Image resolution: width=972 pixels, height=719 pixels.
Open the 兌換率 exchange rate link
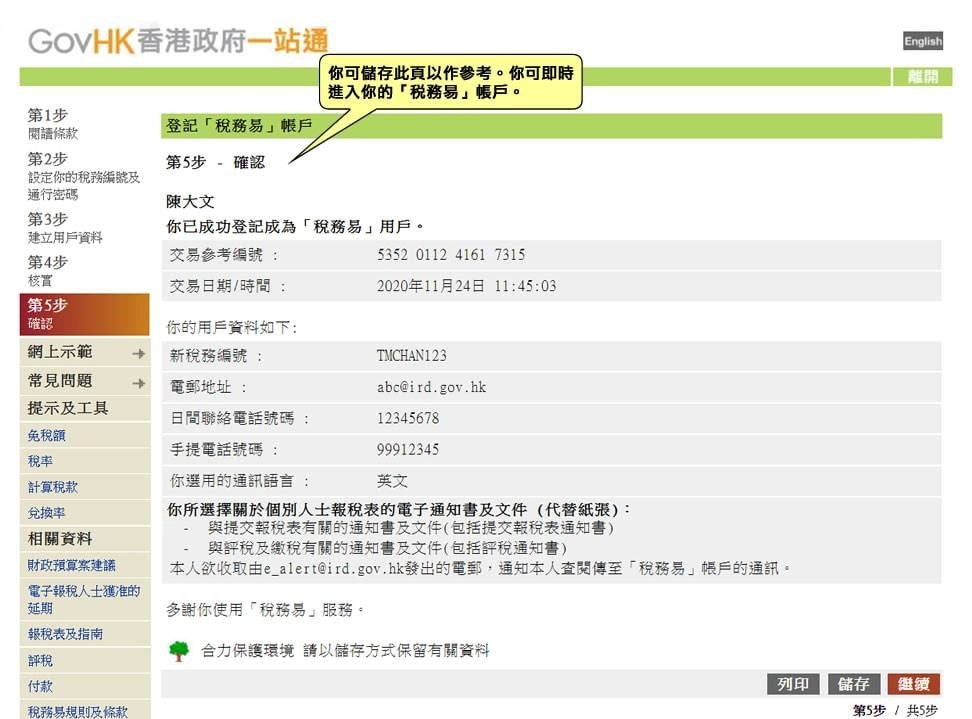click(x=46, y=513)
